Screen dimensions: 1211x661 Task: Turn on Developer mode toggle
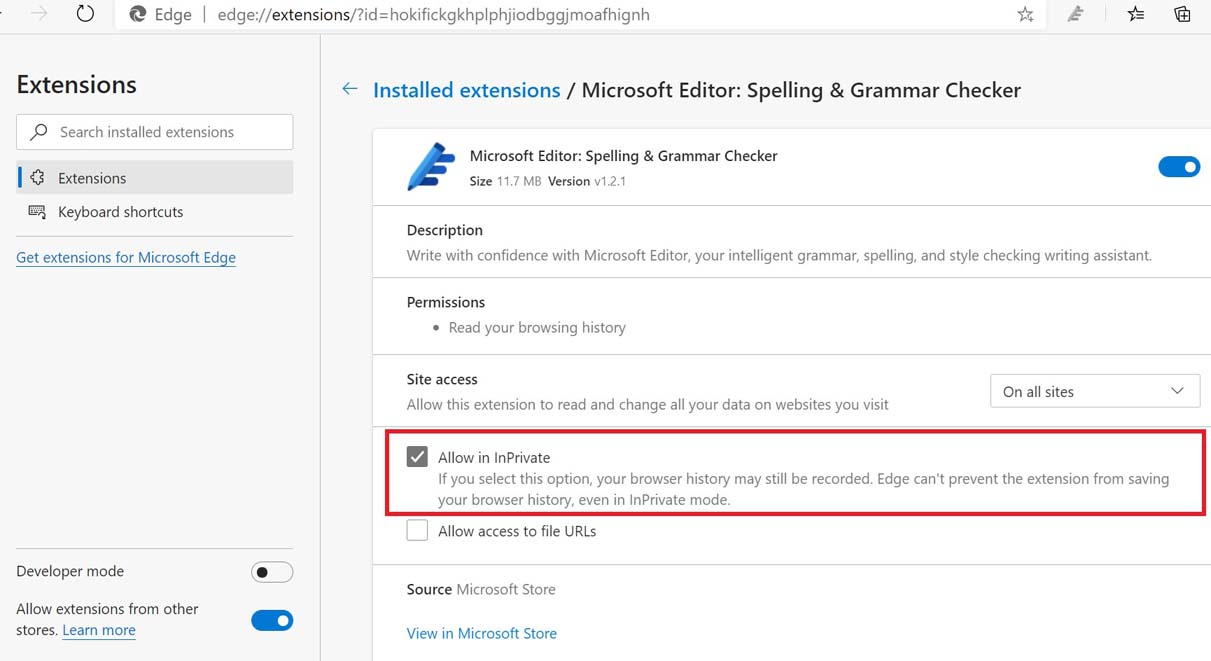coord(272,572)
